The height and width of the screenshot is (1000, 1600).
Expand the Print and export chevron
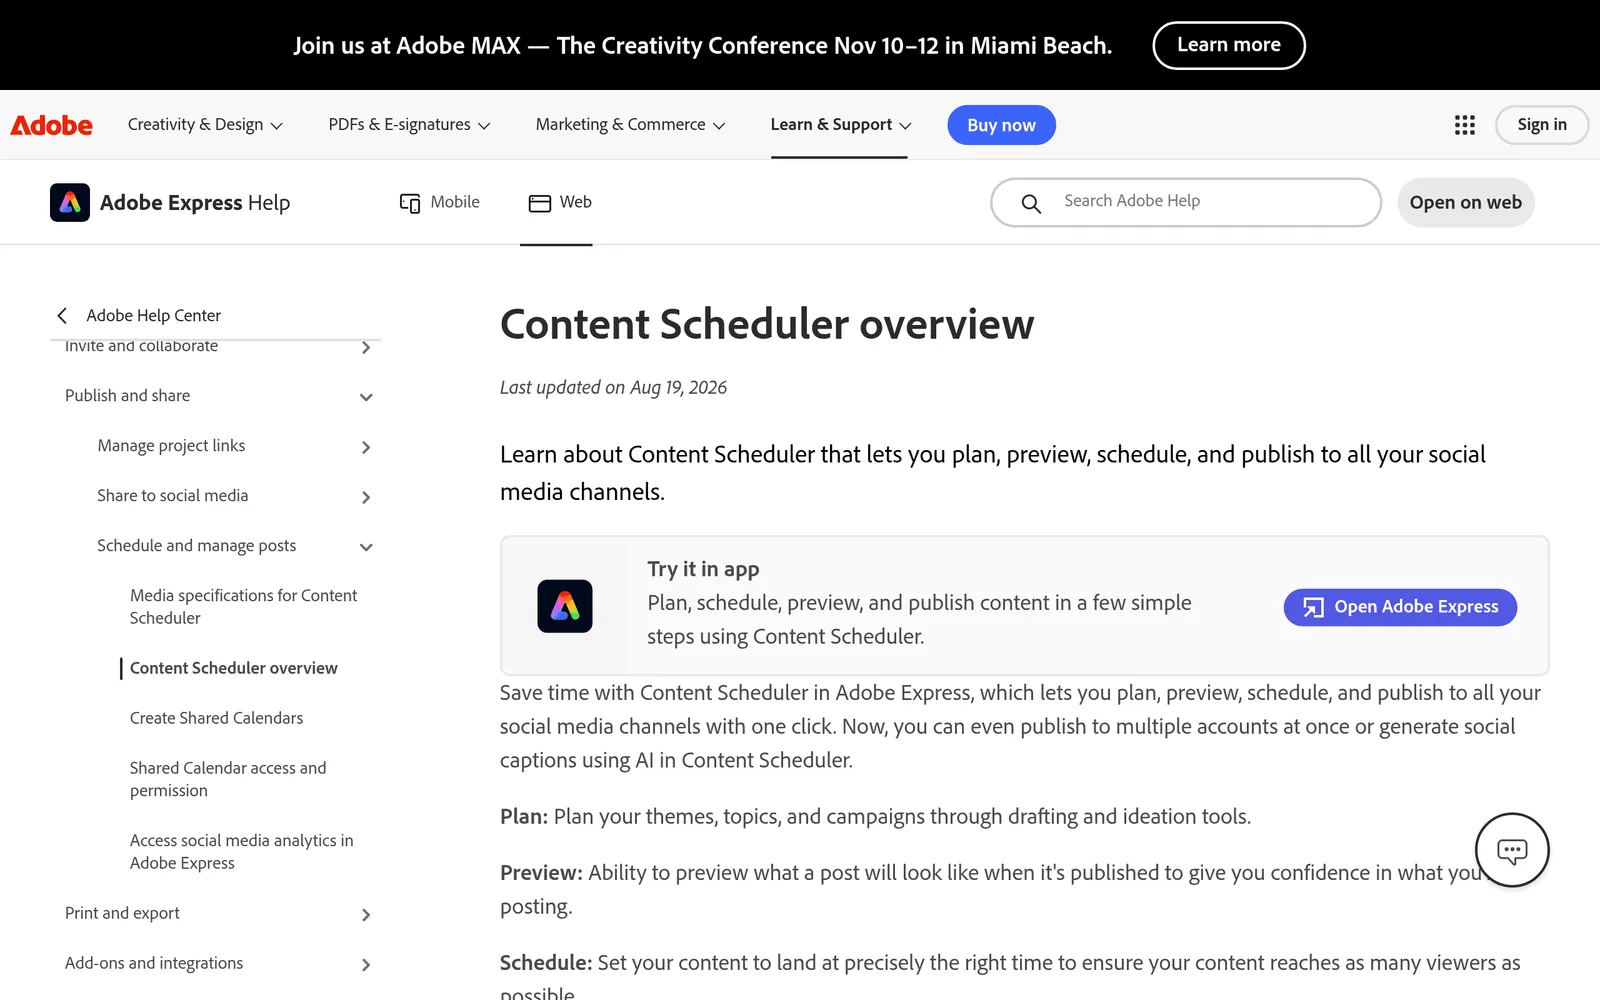[x=366, y=915]
